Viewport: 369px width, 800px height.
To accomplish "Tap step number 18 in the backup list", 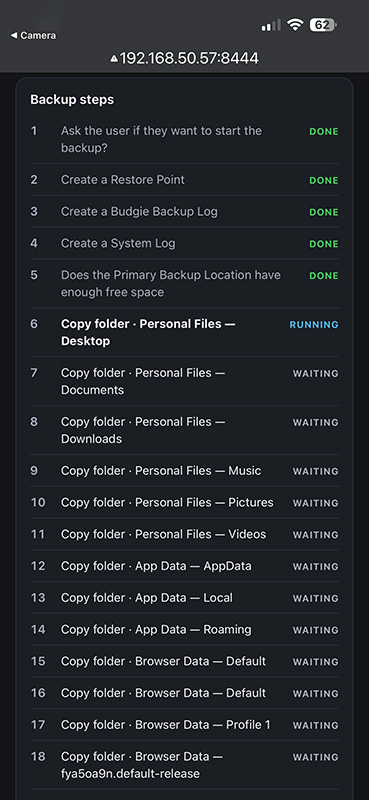I will click(x=38, y=756).
